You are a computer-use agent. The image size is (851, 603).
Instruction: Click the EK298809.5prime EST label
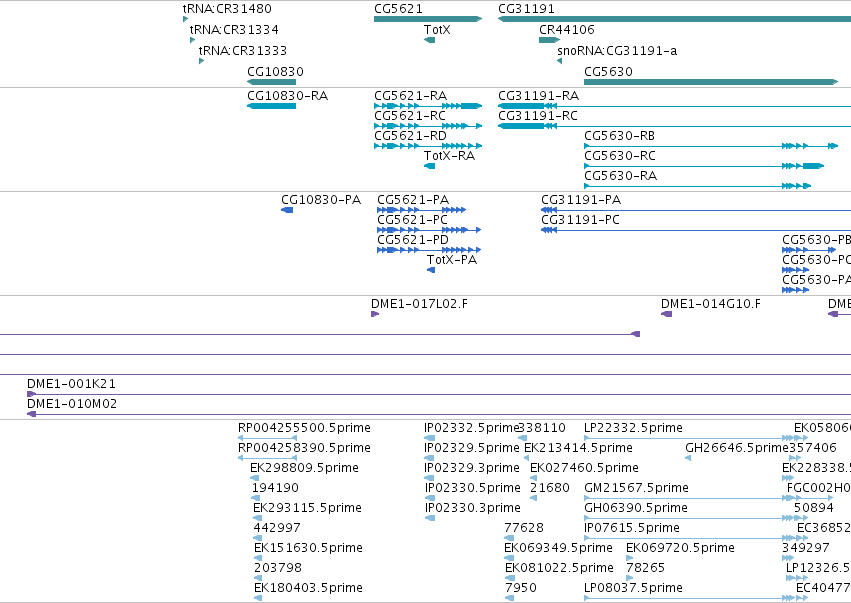[x=304, y=468]
